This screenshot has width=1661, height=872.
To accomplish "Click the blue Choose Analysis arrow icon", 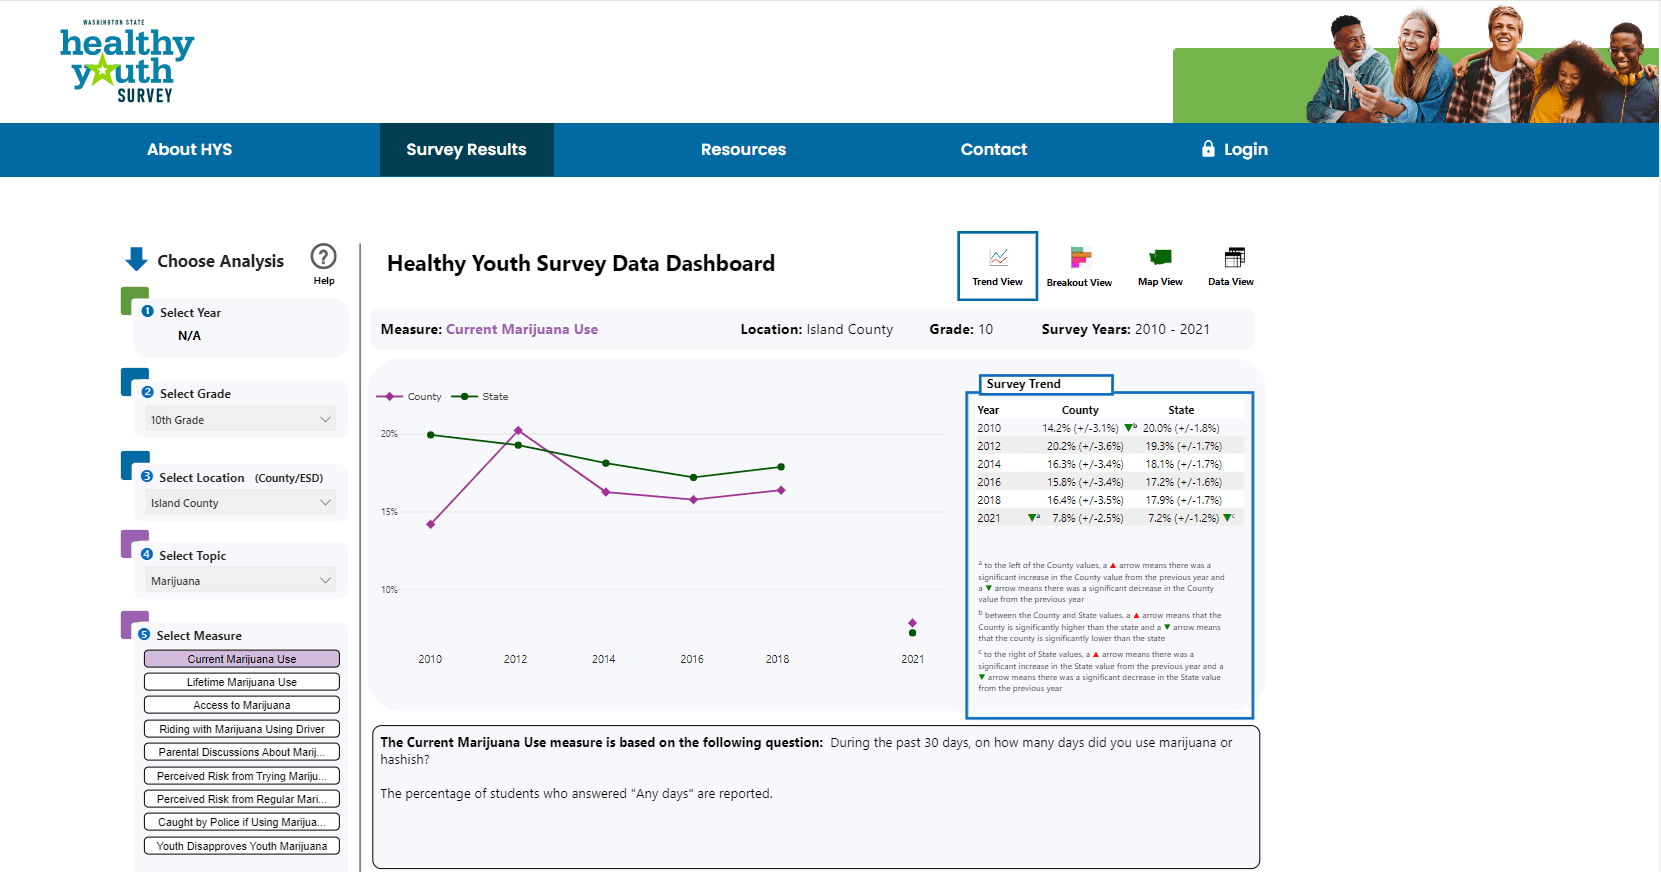I will point(137,260).
